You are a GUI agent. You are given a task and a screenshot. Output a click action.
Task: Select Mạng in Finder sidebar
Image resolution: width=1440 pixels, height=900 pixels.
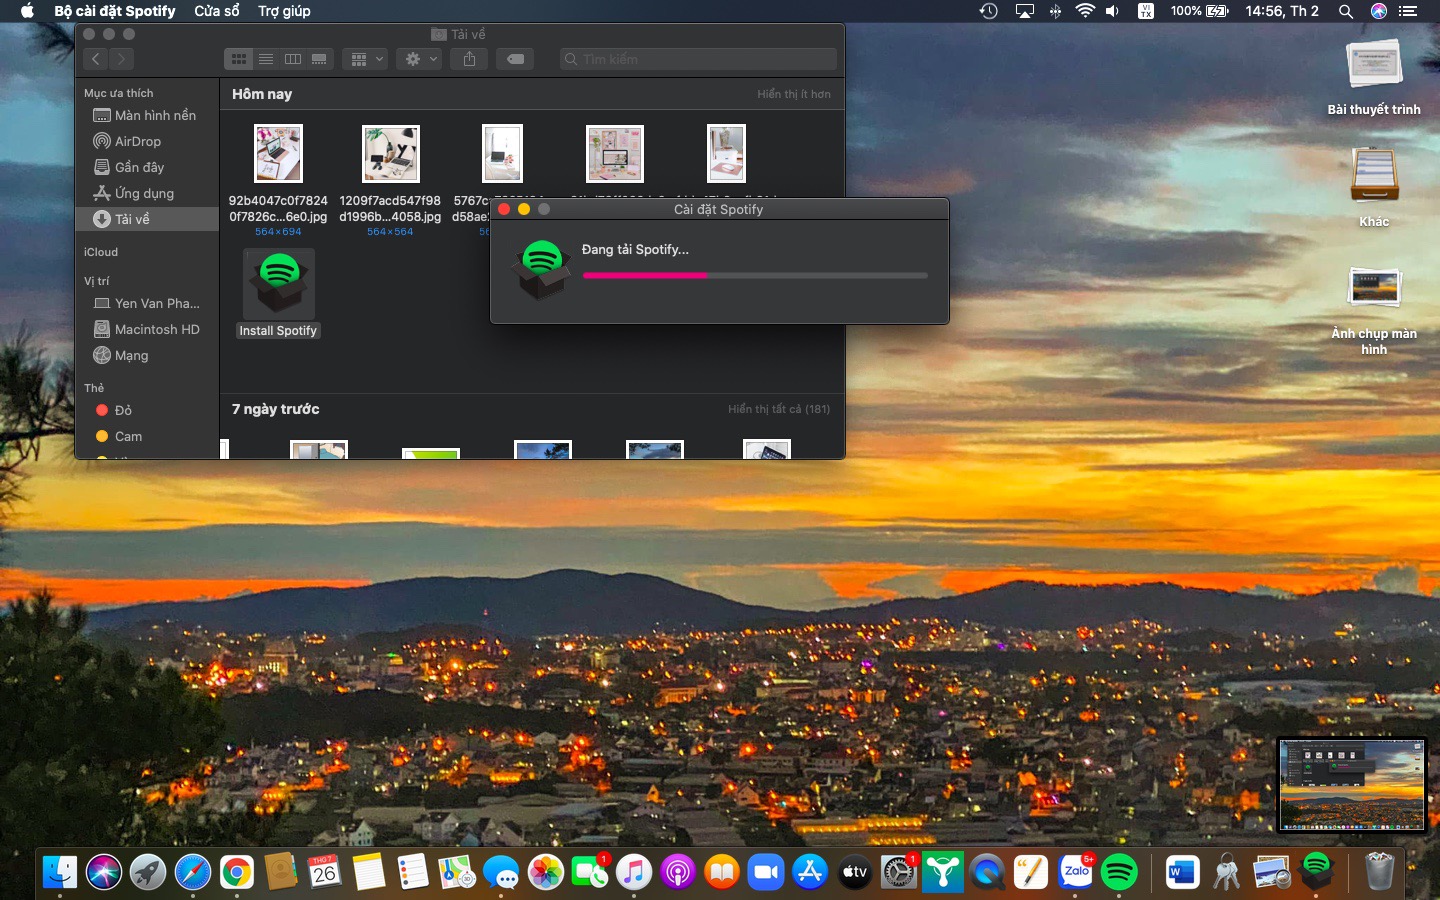coord(147,355)
